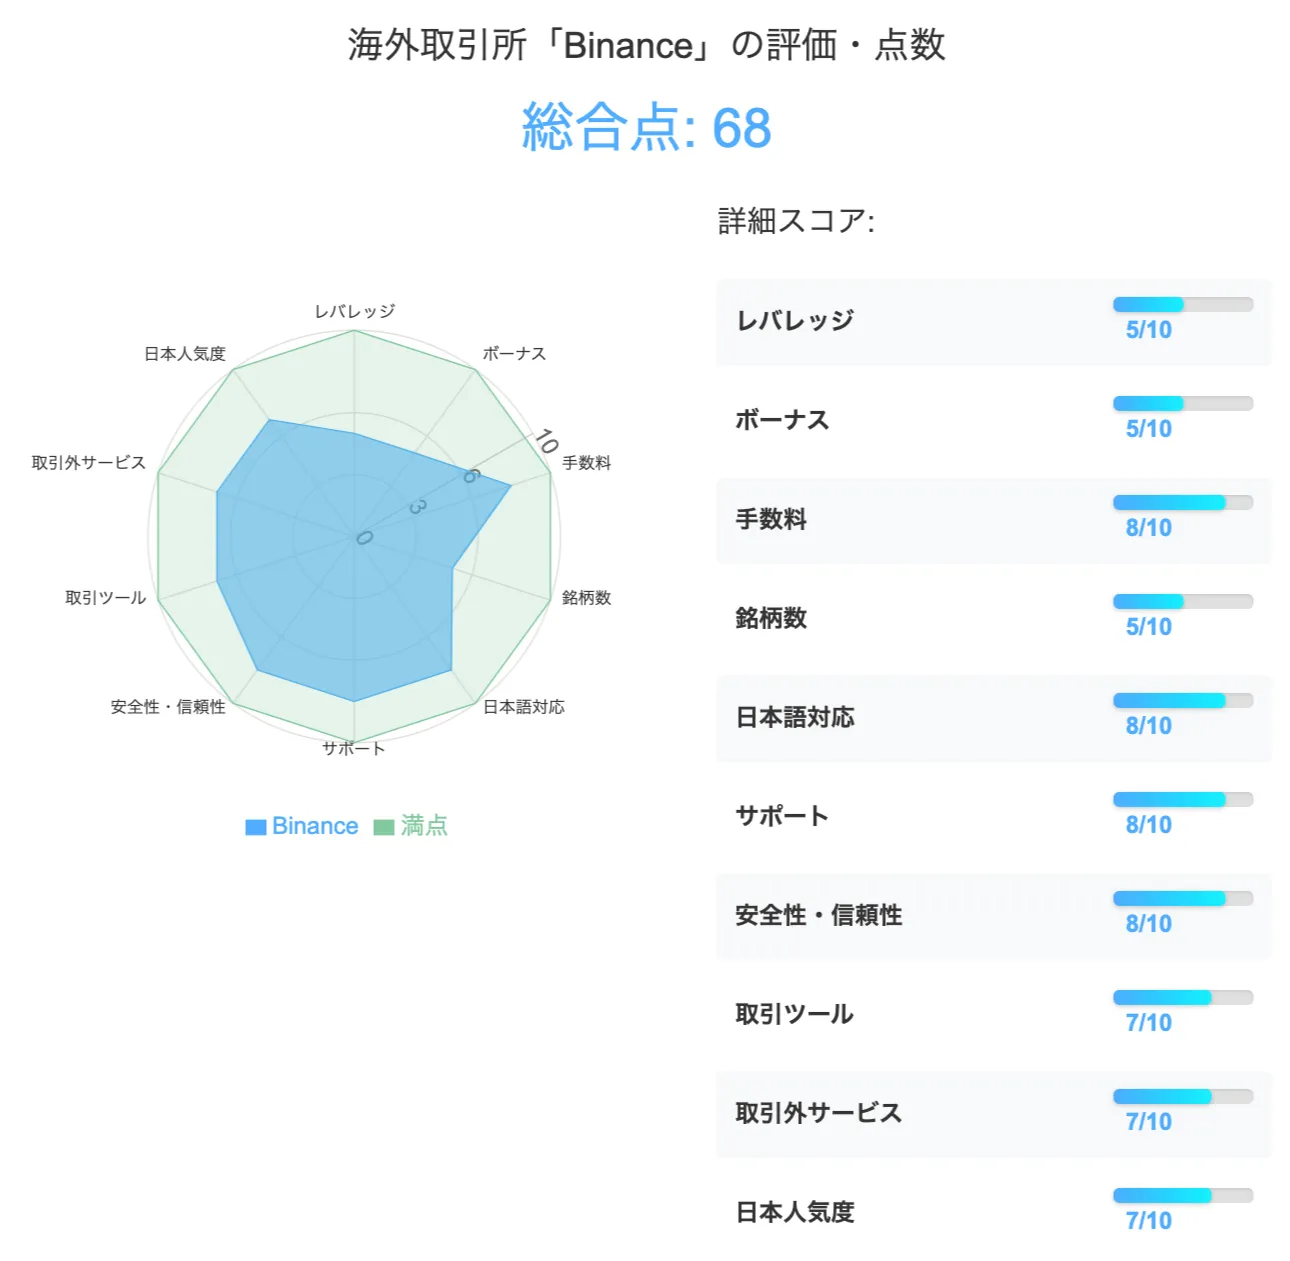Click the 銘柄数 axis label on radar chart

[586, 598]
